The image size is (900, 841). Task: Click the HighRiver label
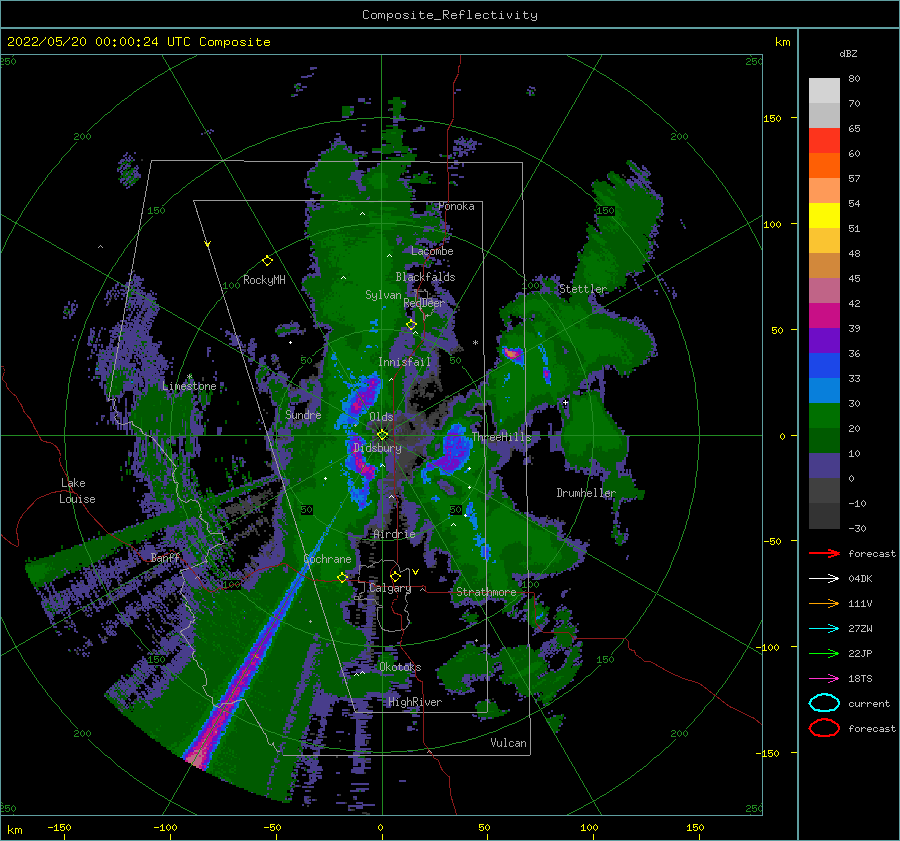click(x=415, y=702)
